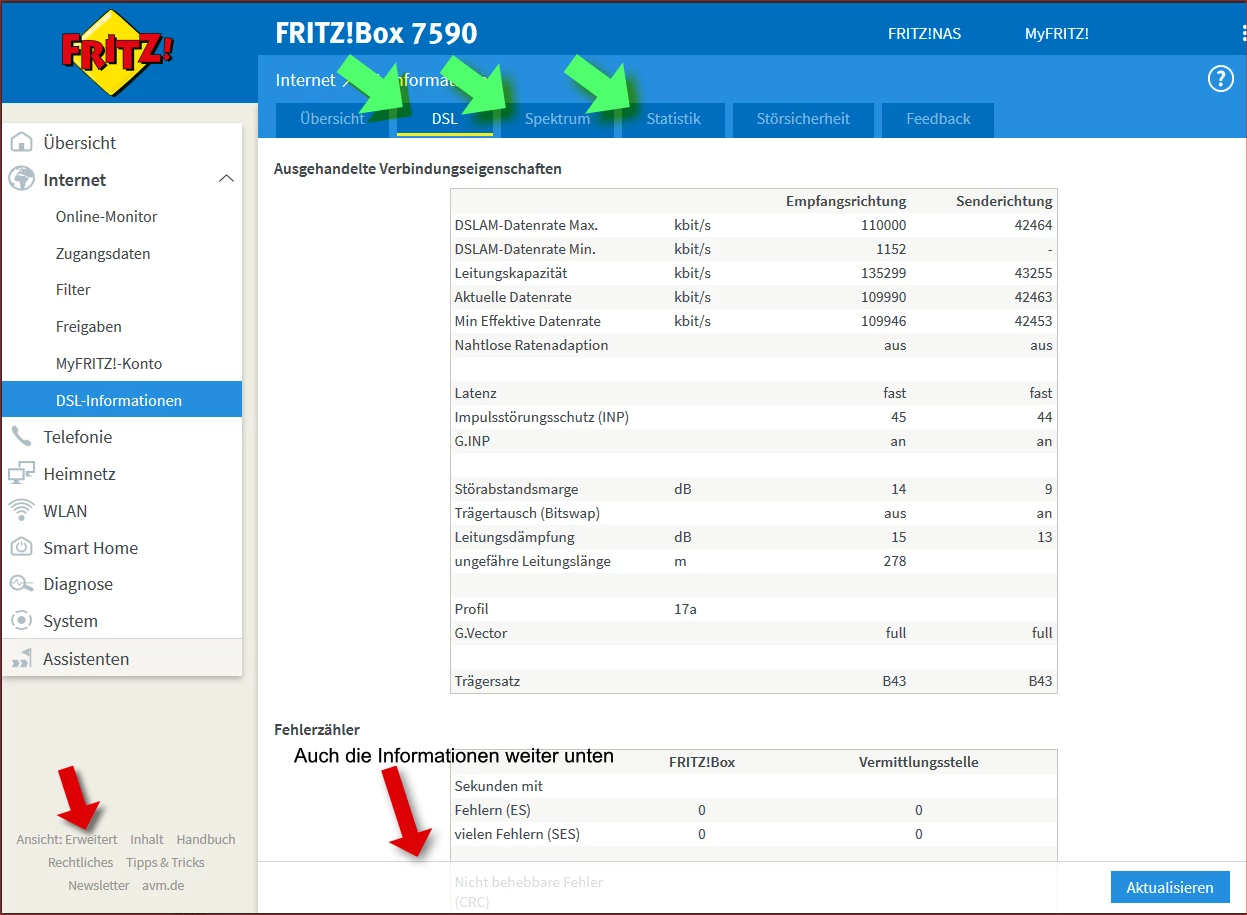The height and width of the screenshot is (915, 1247).
Task: Click Impulsstörungsschutz (INP) row label
Action: click(542, 417)
